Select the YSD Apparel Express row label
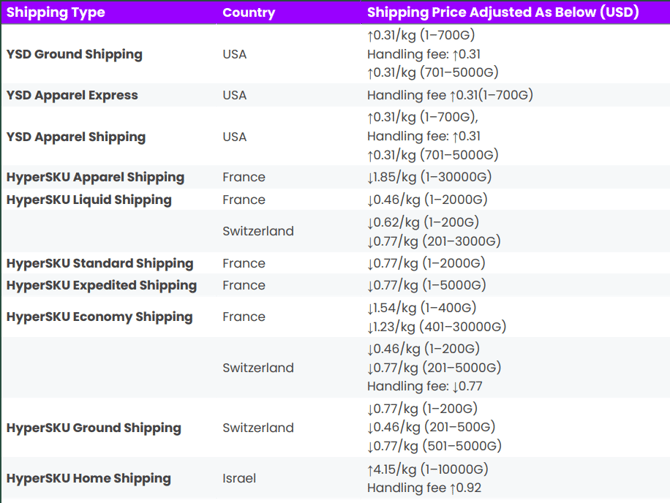This screenshot has height=503, width=670. (72, 95)
